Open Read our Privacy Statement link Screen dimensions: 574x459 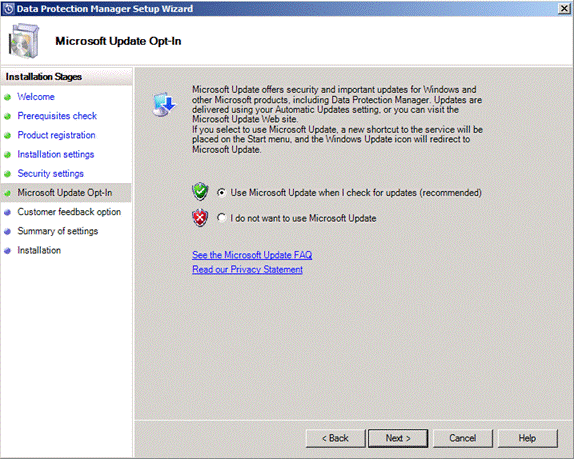point(247,269)
